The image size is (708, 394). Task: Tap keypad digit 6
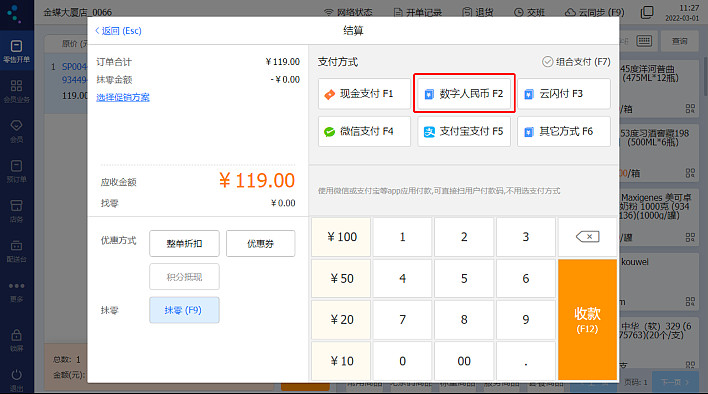pos(526,278)
